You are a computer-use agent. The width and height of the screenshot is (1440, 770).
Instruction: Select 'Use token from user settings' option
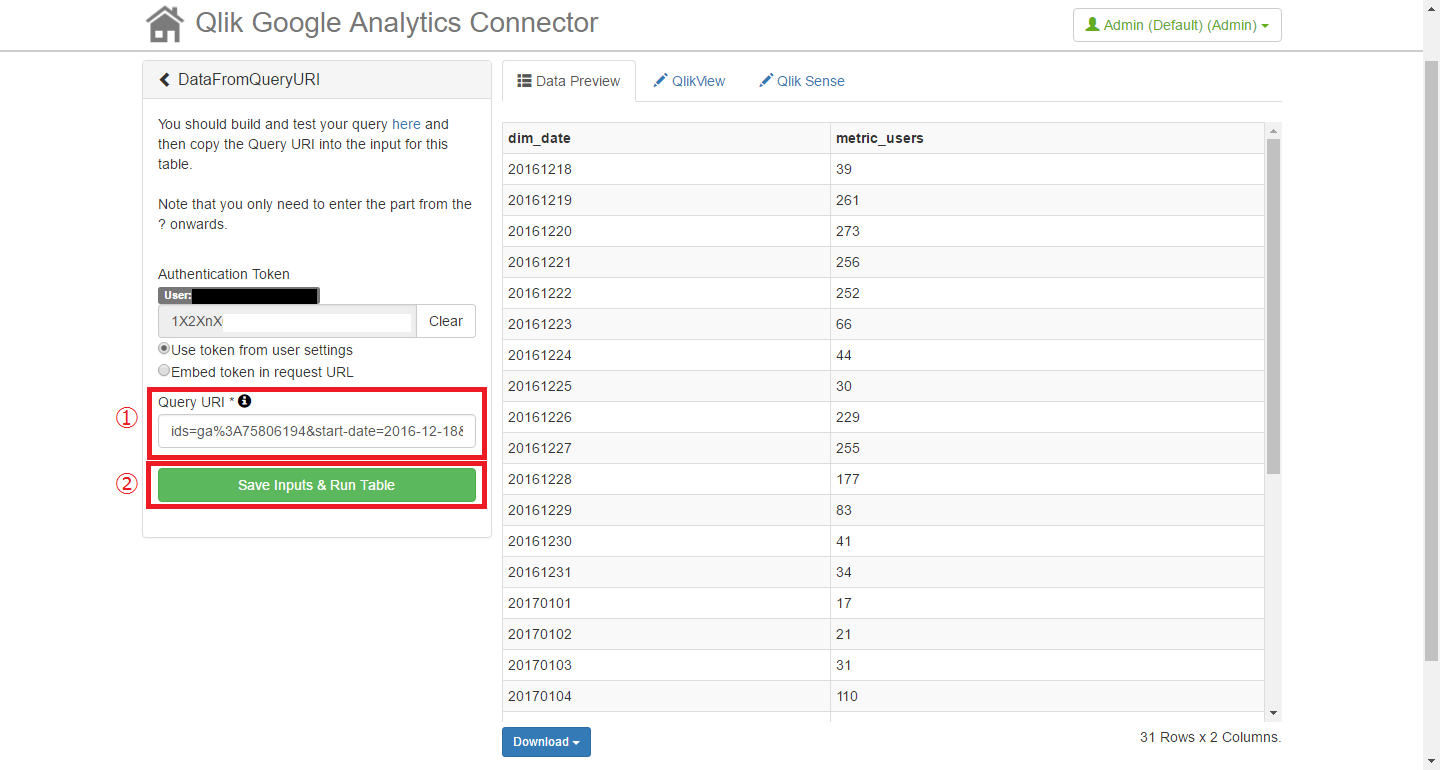164,350
